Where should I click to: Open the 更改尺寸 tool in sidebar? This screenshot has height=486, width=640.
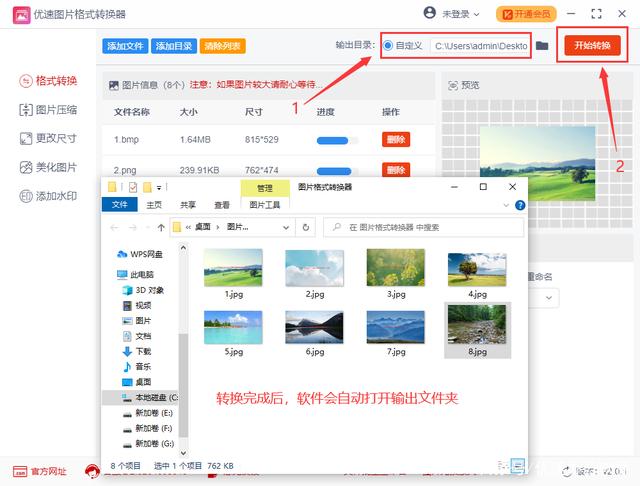pos(48,138)
